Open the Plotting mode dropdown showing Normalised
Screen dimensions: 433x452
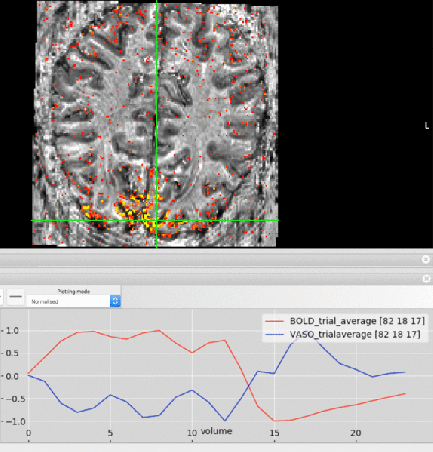(x=74, y=301)
